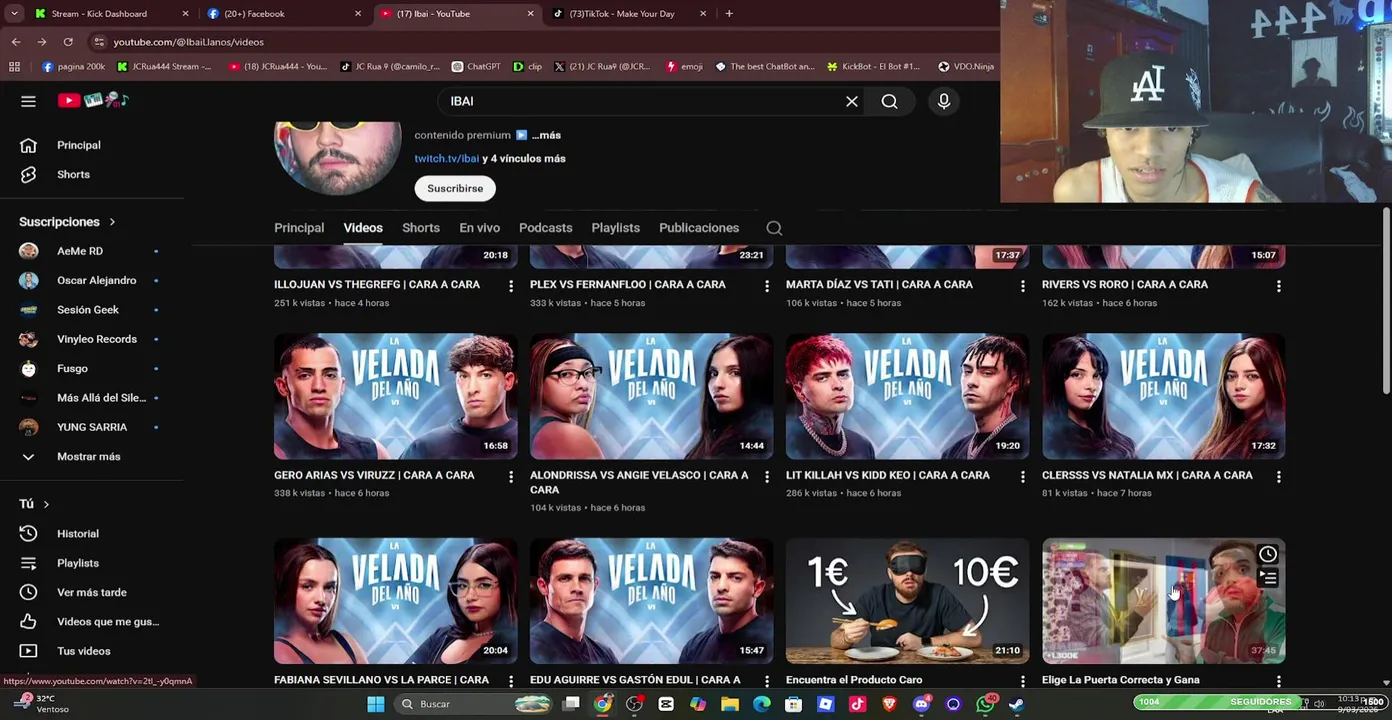Open Vinyleo Records subscription channel
Screen dimensions: 1392x720
pos(97,339)
